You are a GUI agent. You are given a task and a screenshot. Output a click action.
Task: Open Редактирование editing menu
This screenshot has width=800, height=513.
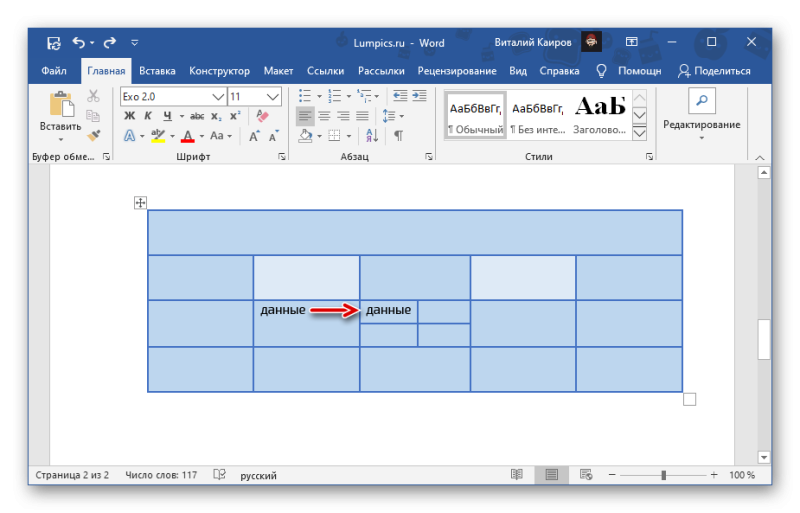coord(702,115)
